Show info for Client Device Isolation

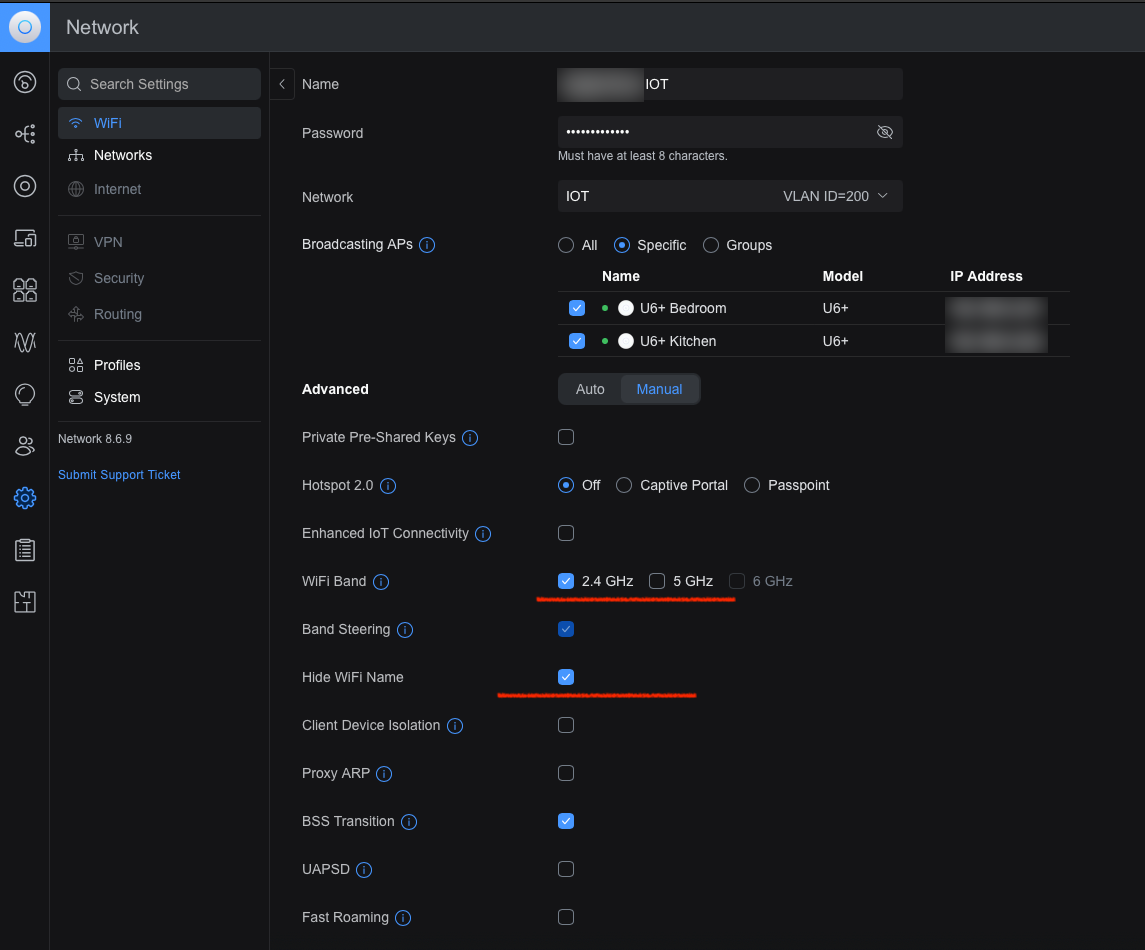pos(455,726)
